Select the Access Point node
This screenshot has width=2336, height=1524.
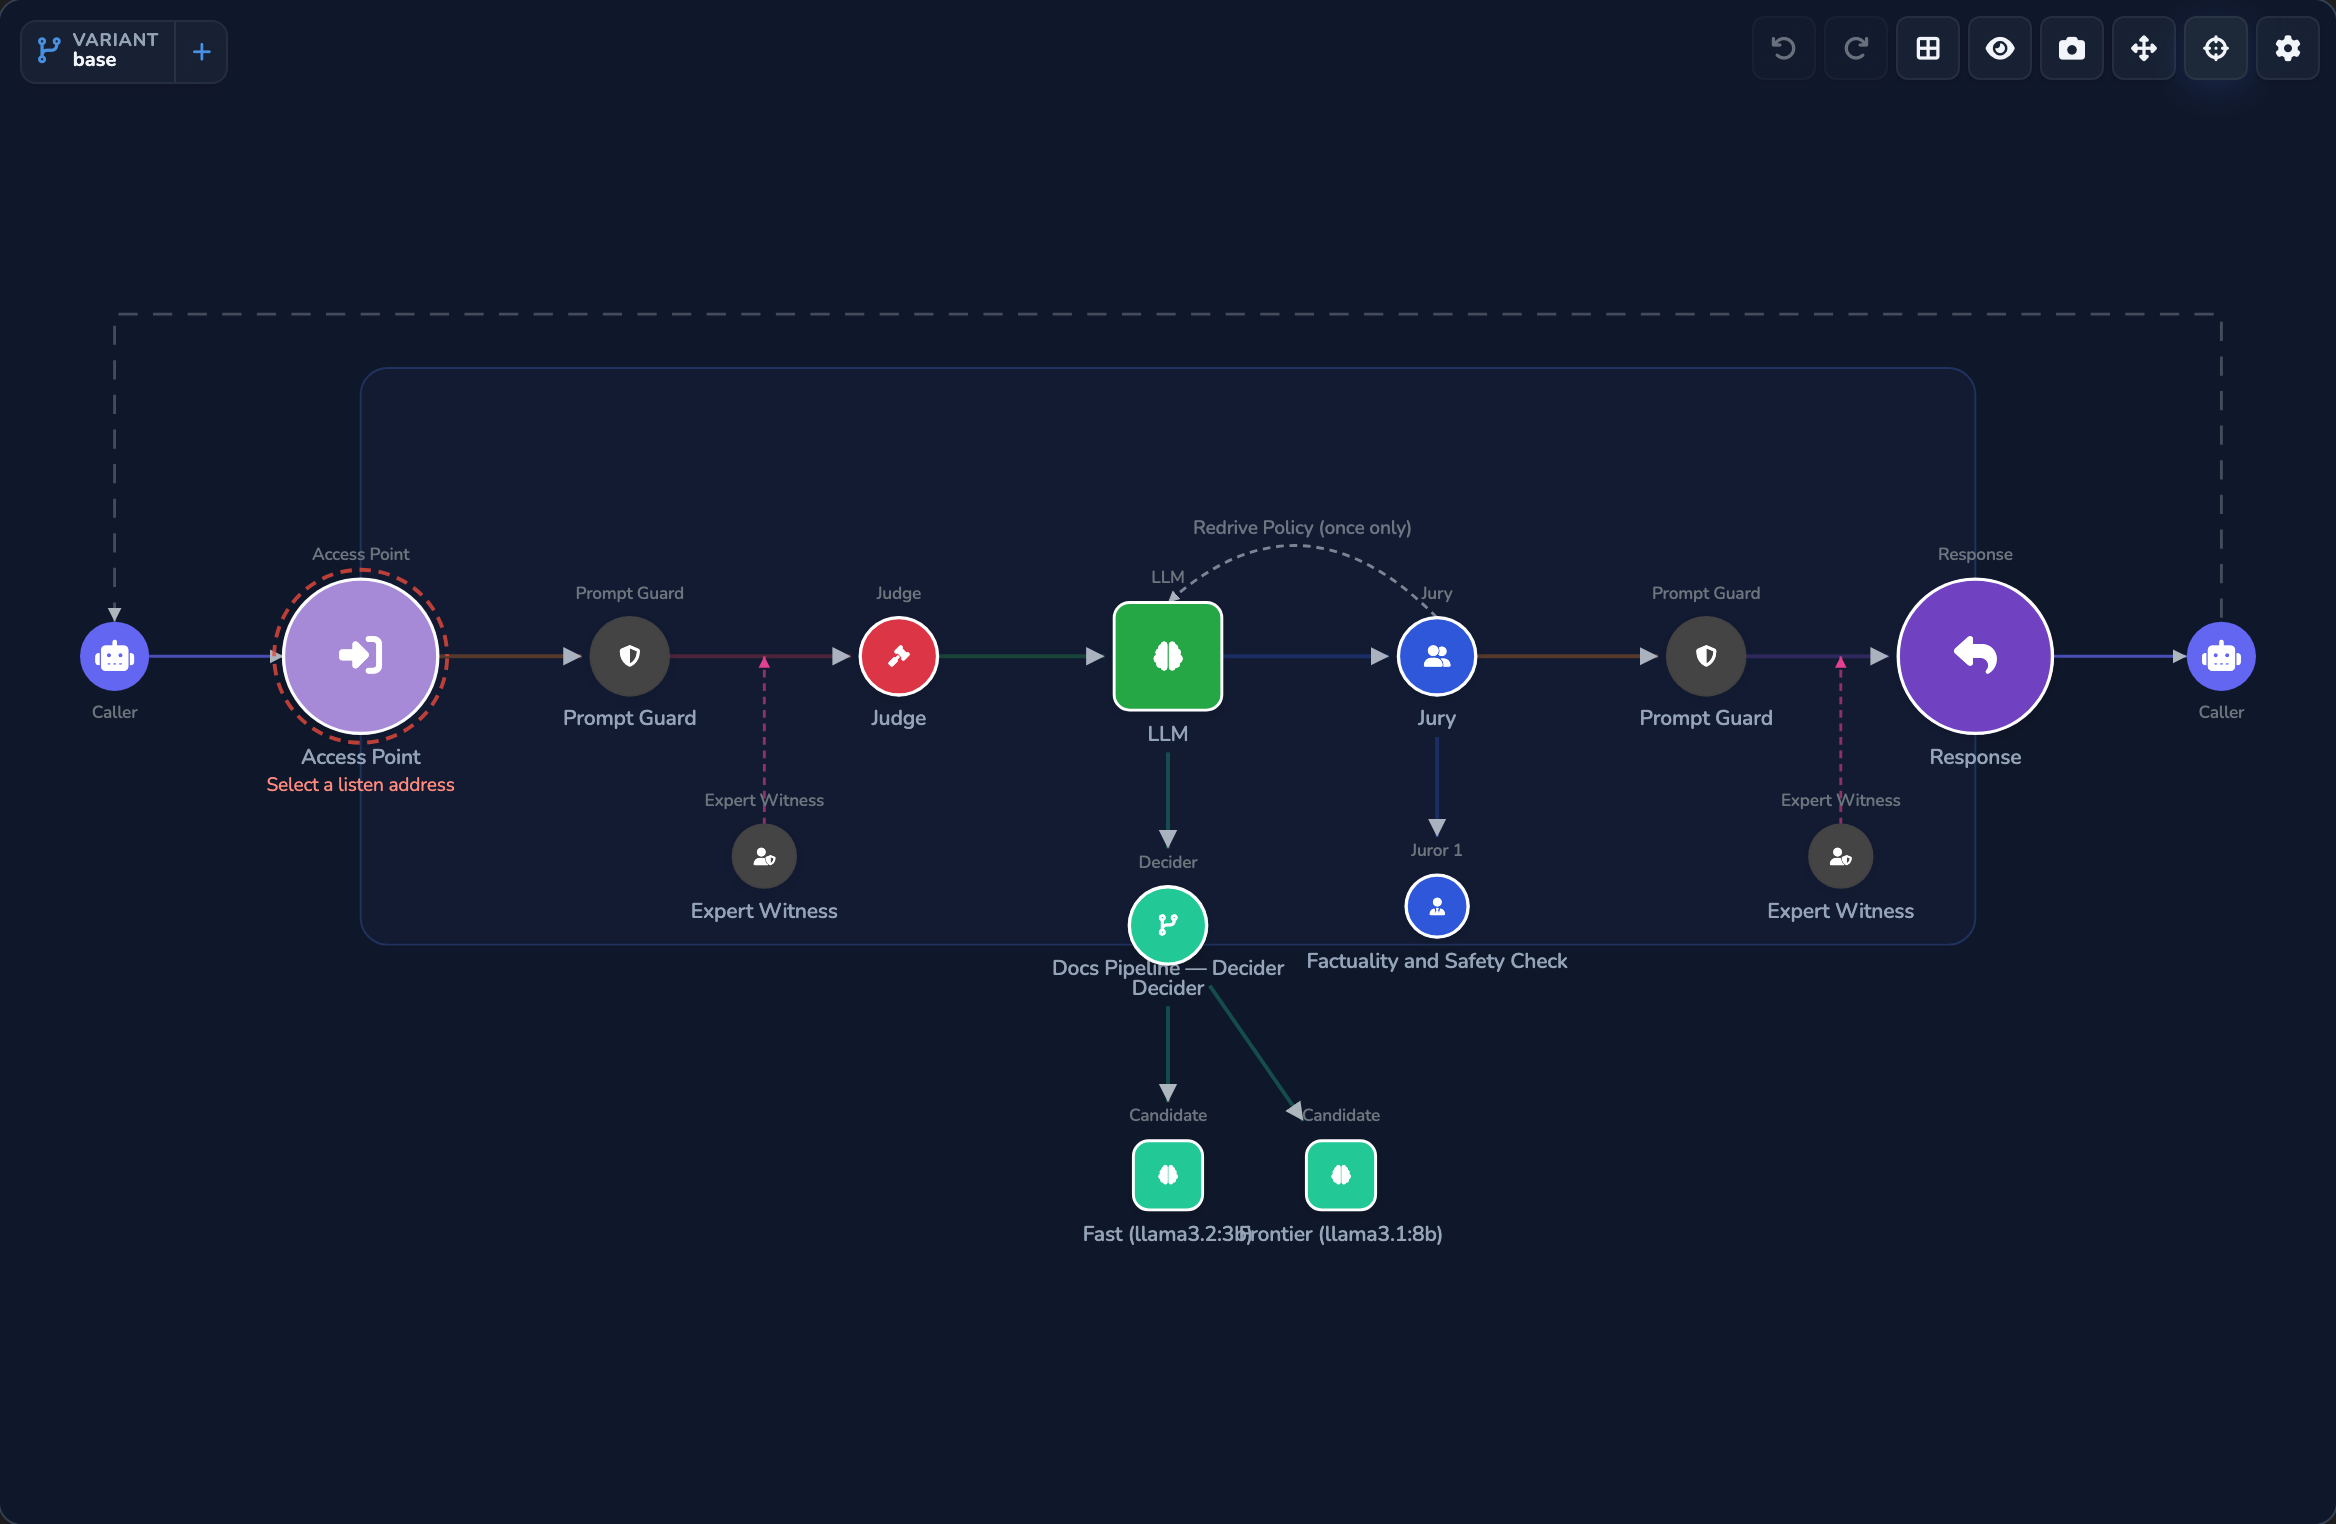click(x=360, y=656)
